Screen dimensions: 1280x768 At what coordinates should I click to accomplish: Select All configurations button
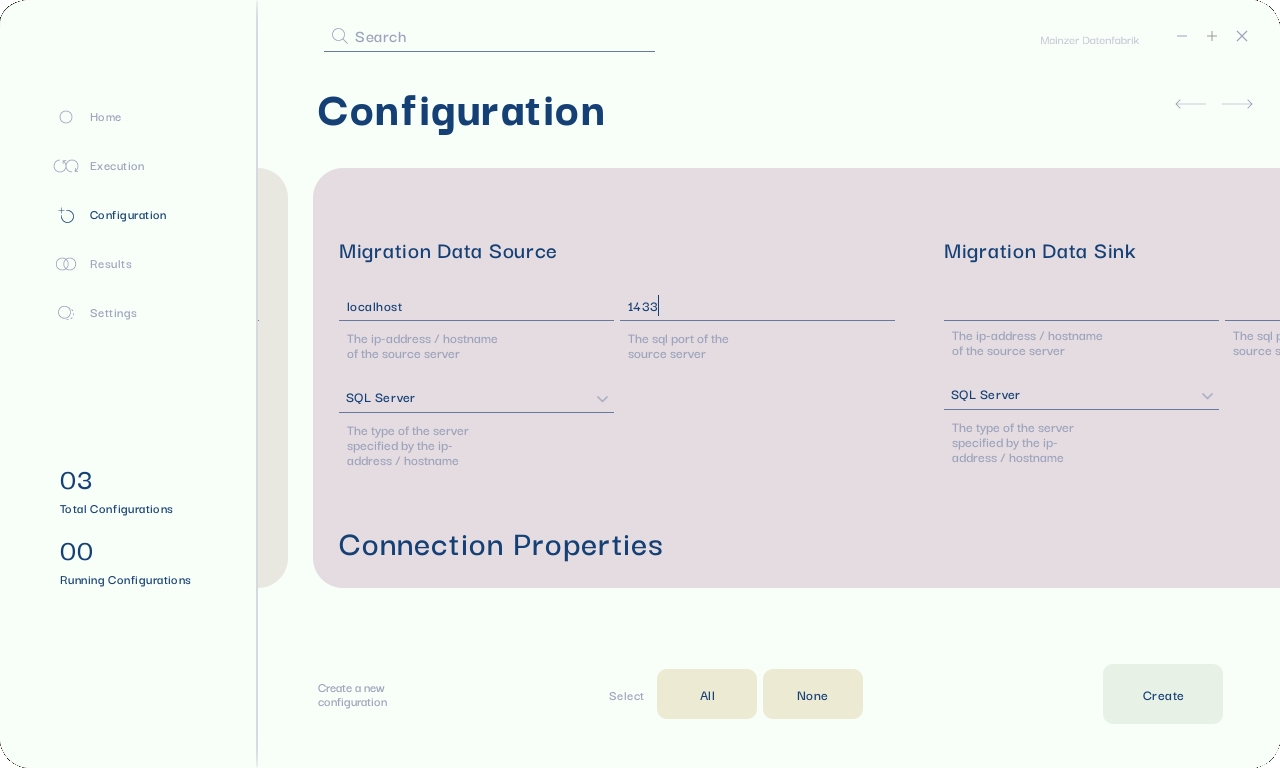coord(707,694)
